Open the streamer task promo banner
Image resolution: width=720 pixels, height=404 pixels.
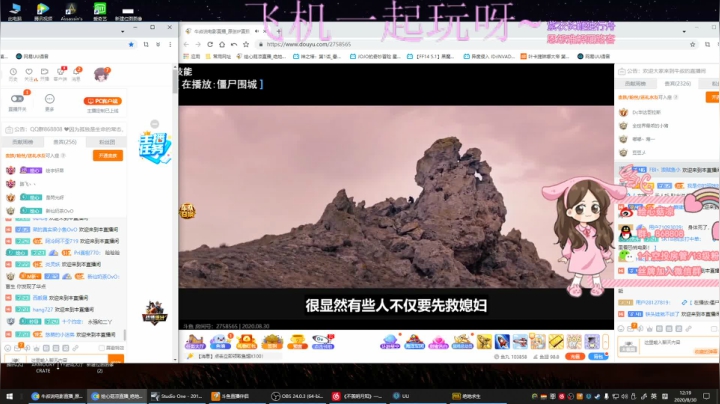[x=155, y=147]
